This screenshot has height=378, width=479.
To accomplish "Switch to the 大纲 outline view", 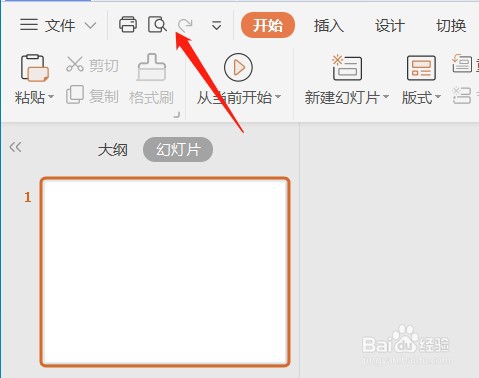I will point(113,150).
